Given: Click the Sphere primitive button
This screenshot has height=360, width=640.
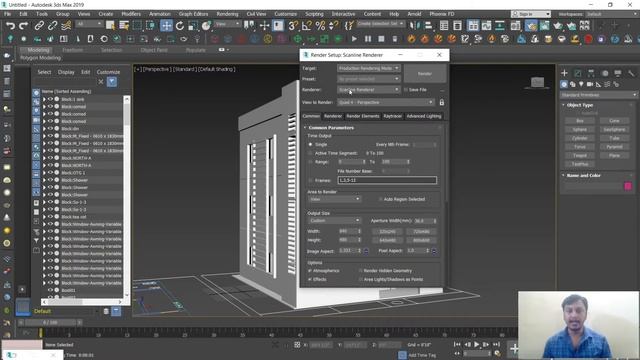Looking at the screenshot, I should click(580, 129).
